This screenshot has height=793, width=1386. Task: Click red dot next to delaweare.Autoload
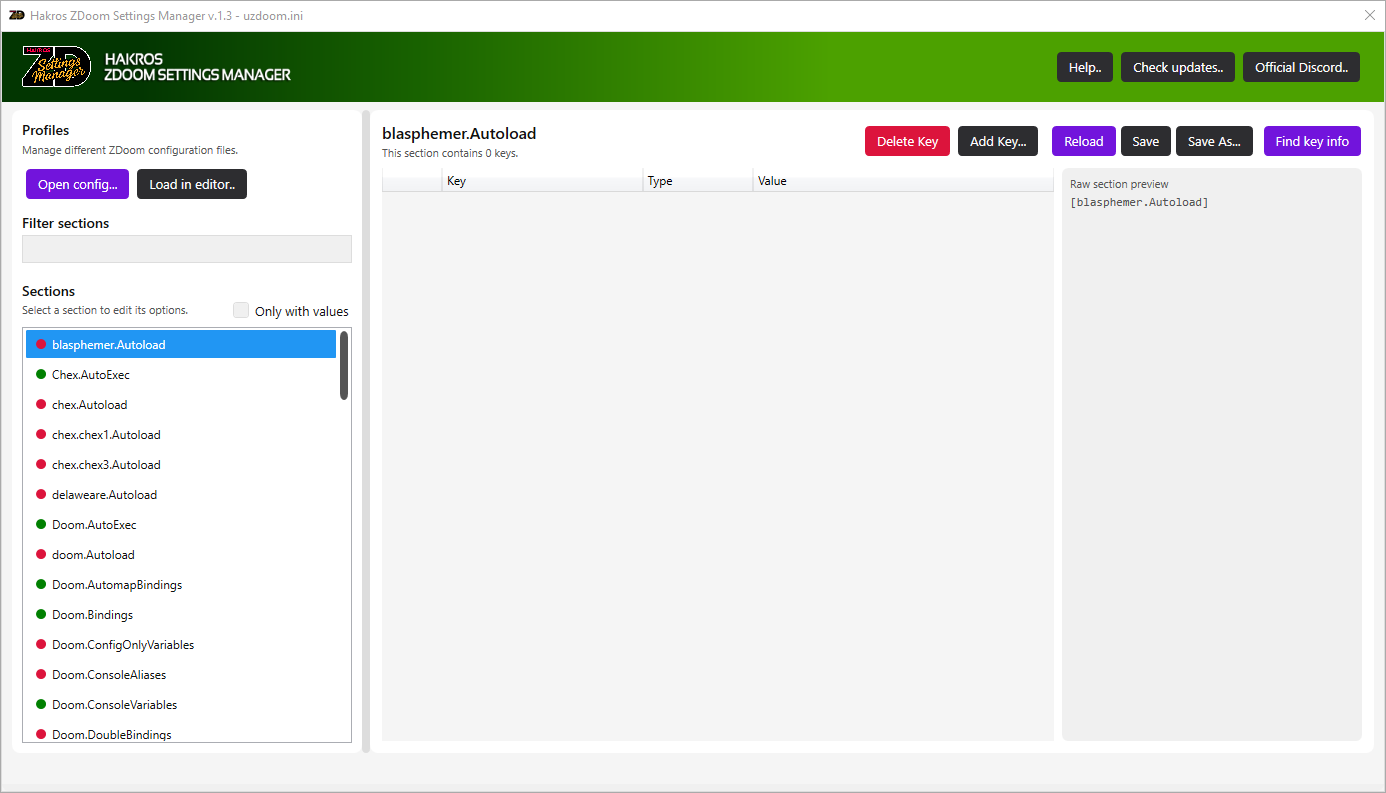pyautogui.click(x=41, y=494)
